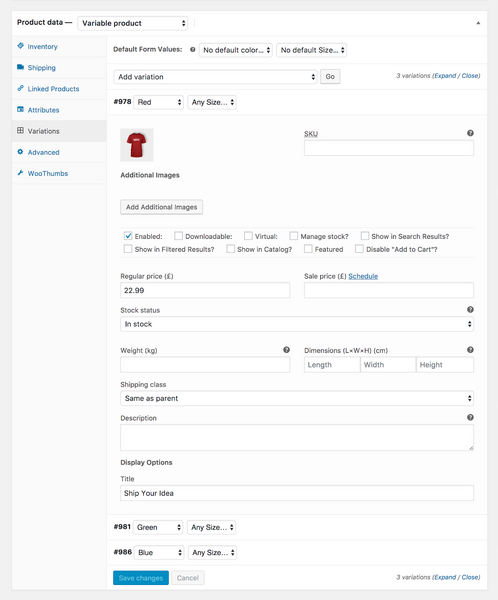Viewport: 498px width, 600px height.
Task: Enable the Featured checkbox
Action: pos(308,249)
